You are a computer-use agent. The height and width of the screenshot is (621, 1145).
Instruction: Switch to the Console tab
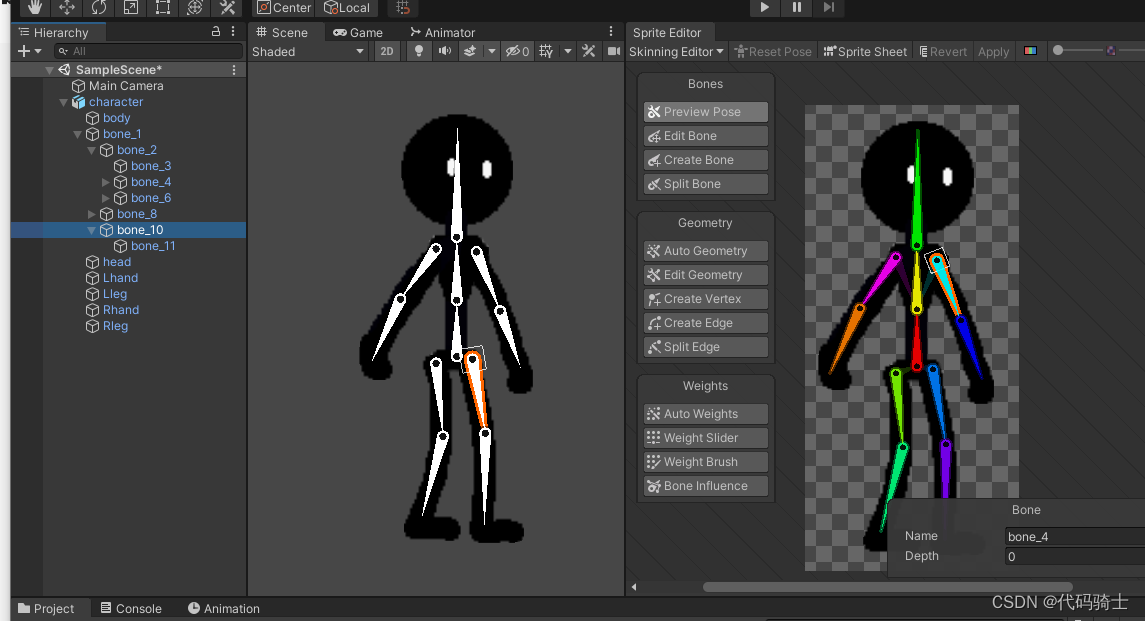130,608
